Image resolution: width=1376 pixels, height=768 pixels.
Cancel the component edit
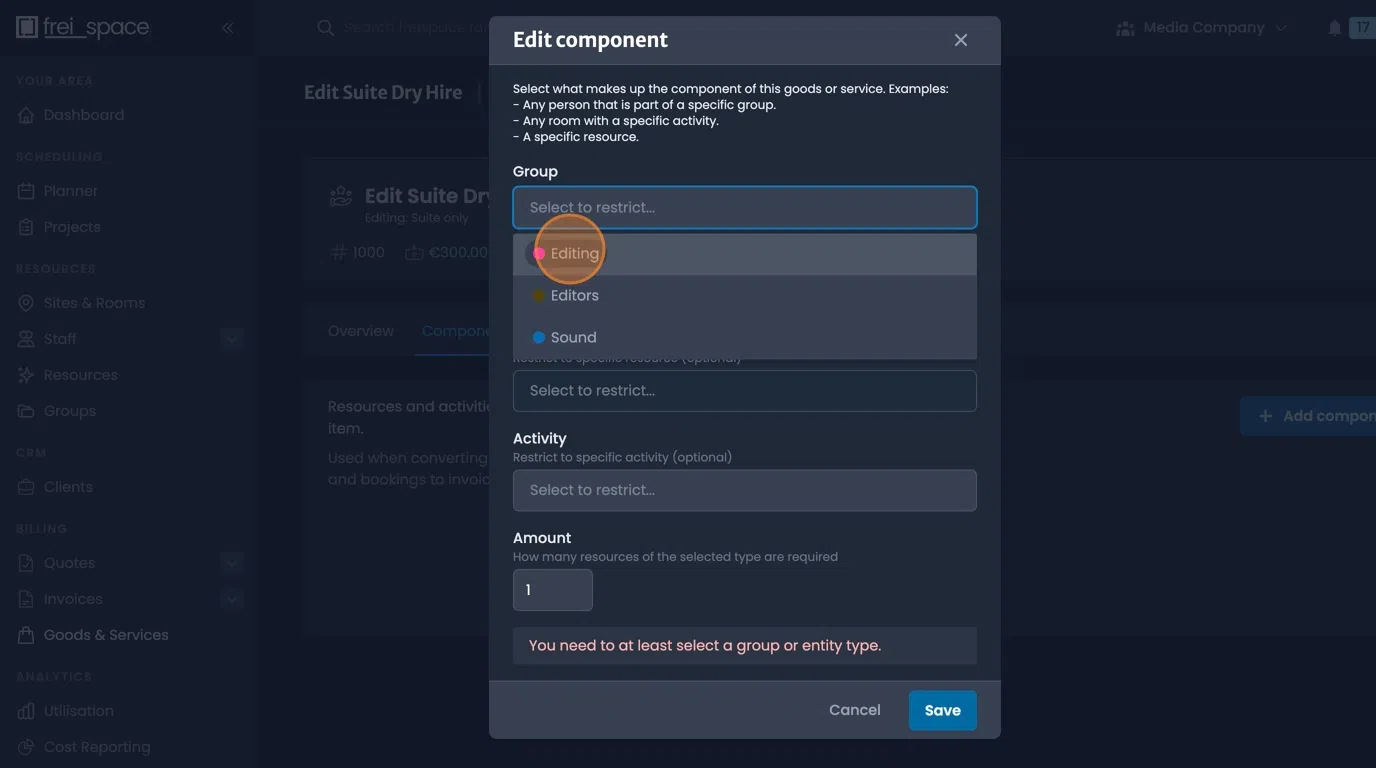click(854, 709)
